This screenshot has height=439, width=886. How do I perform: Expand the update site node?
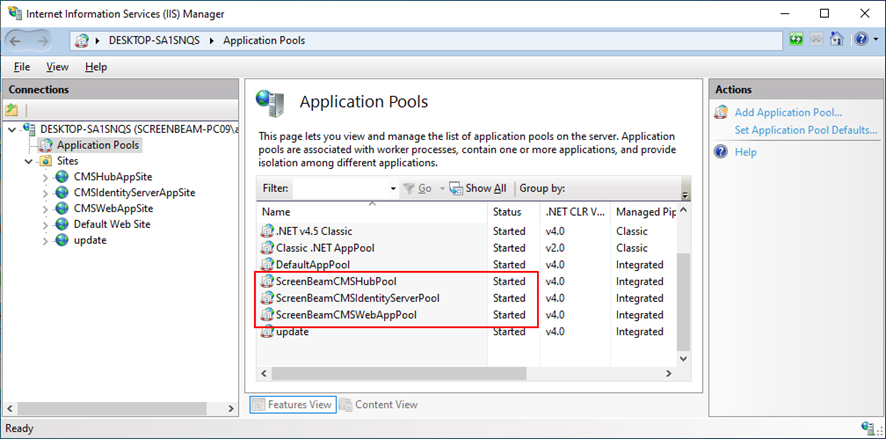point(45,241)
